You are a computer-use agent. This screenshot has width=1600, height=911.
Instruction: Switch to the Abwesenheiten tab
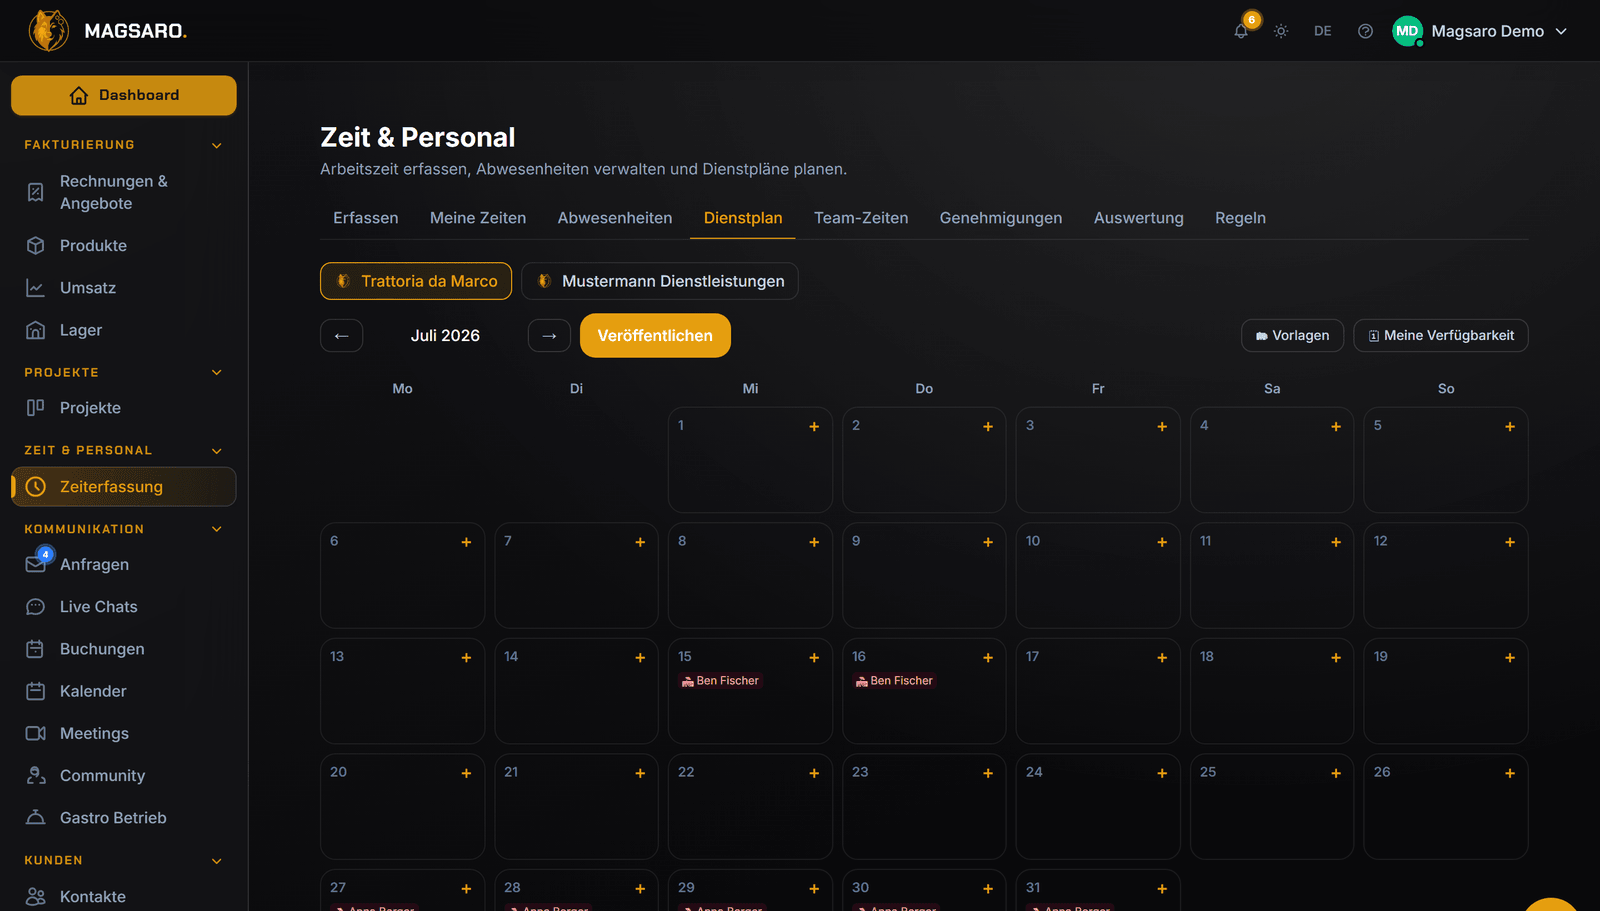click(x=615, y=218)
